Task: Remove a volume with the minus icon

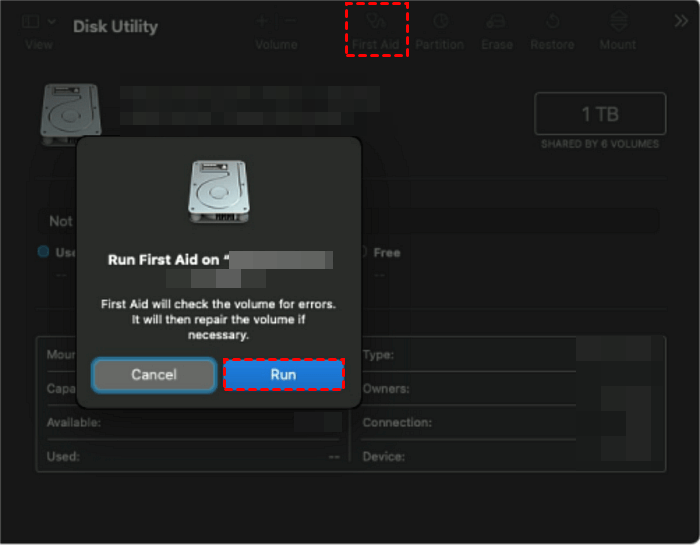Action: [290, 21]
